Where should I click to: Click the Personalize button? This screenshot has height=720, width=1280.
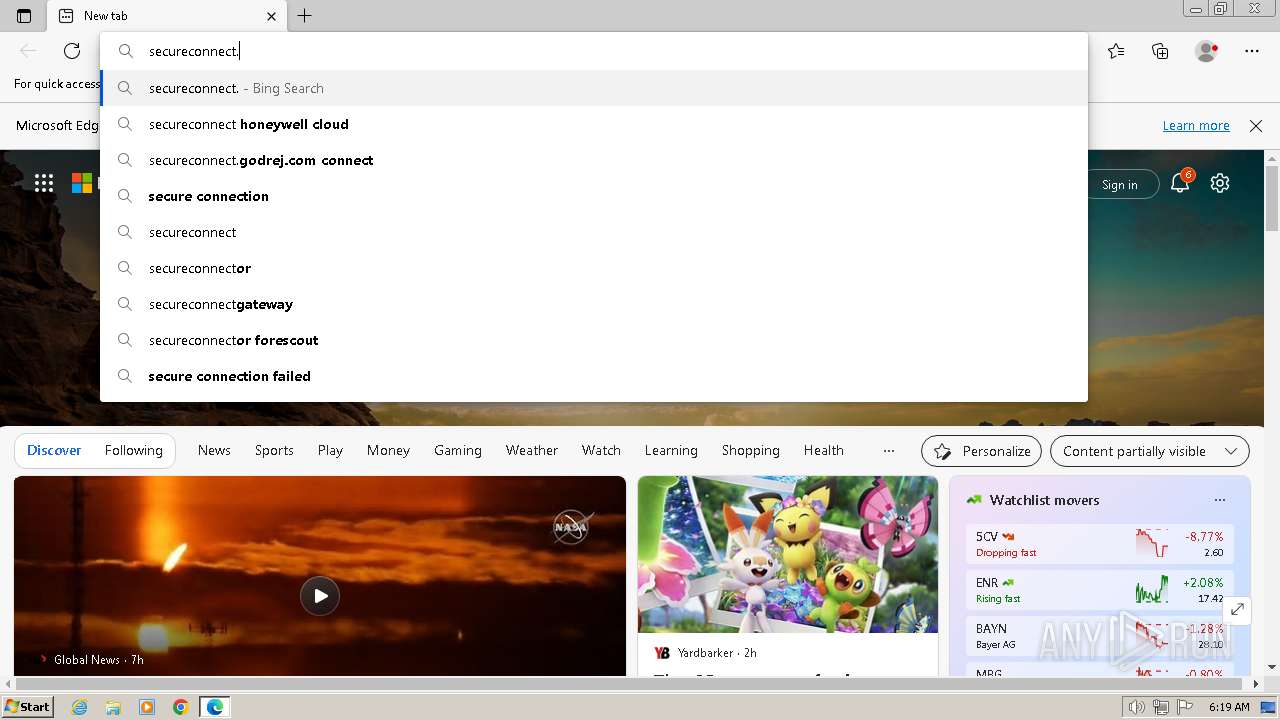point(981,451)
